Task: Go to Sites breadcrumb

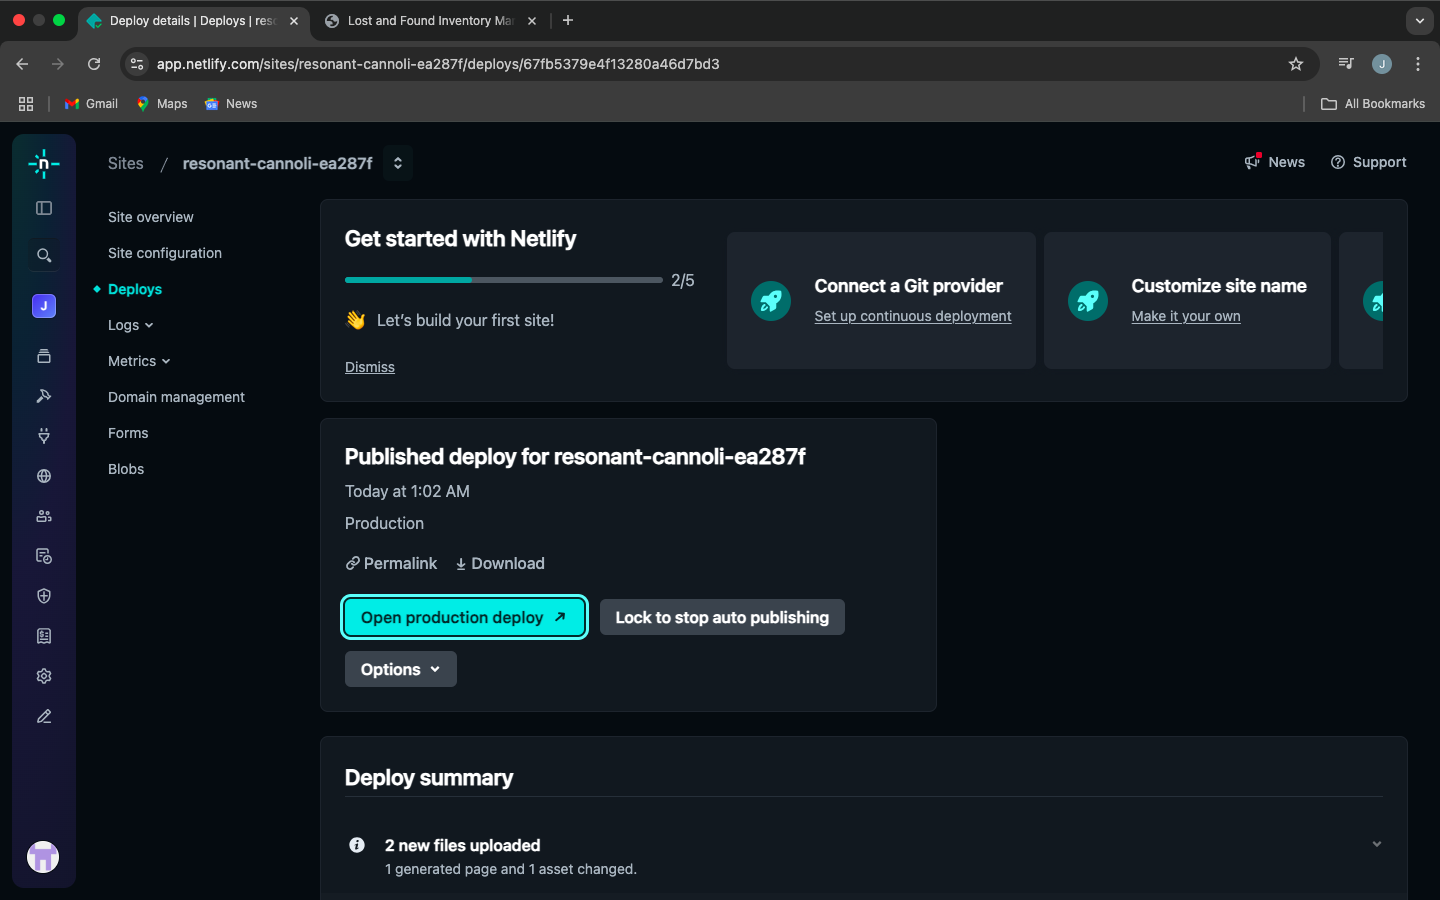Action: coord(126,163)
